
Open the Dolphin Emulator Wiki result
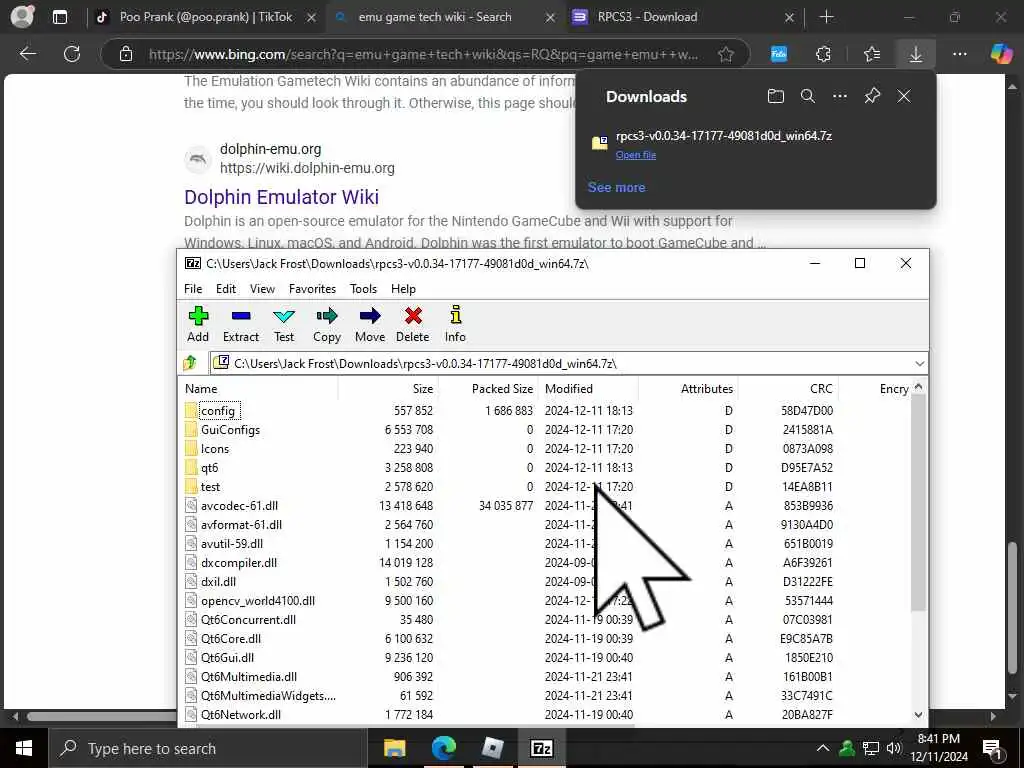(x=281, y=197)
